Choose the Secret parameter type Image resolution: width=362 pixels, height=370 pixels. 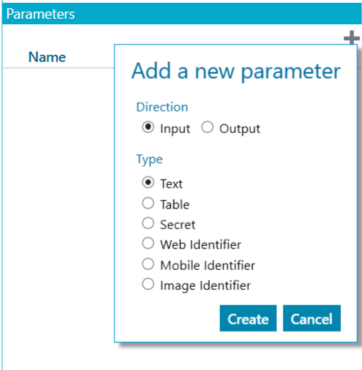pyautogui.click(x=148, y=224)
